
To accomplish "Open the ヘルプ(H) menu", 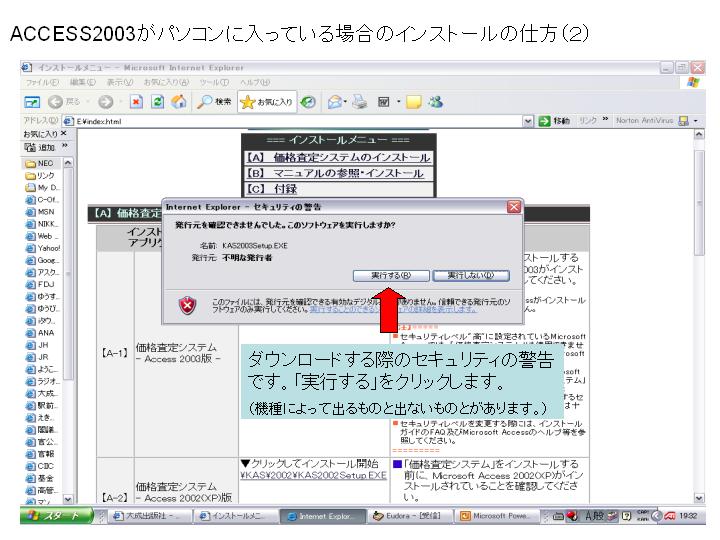I will click(255, 82).
